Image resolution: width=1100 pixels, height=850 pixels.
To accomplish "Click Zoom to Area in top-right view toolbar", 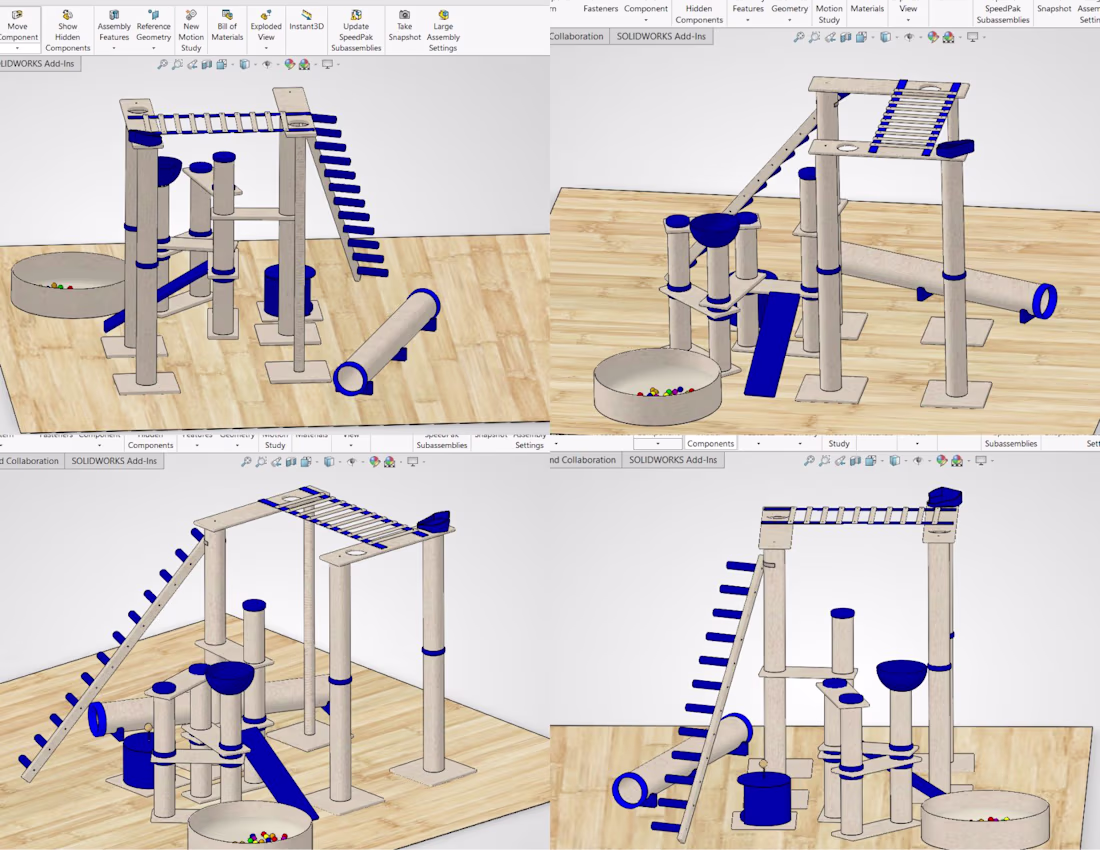I will [x=814, y=37].
